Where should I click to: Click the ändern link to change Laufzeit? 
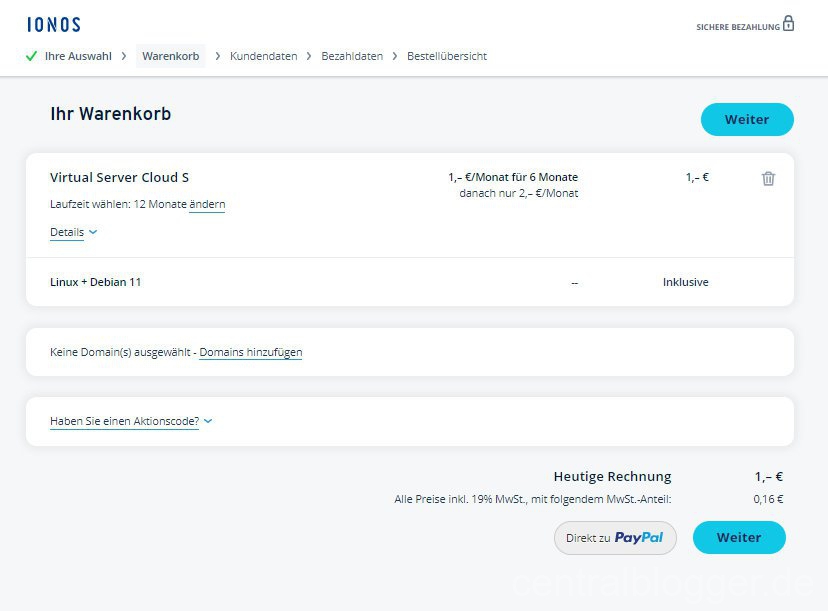tap(207, 205)
